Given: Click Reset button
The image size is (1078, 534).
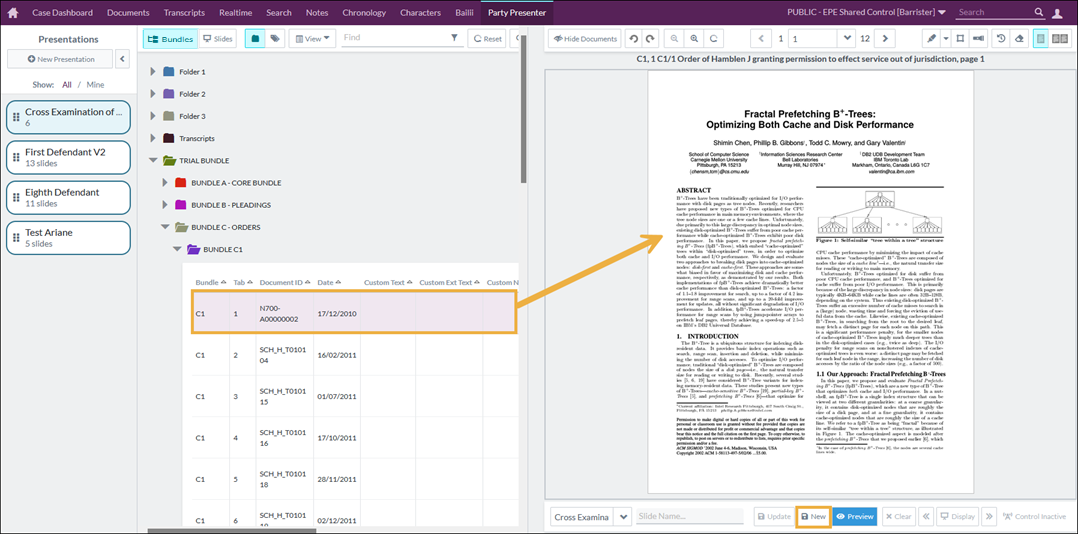Looking at the screenshot, I should click(x=486, y=38).
